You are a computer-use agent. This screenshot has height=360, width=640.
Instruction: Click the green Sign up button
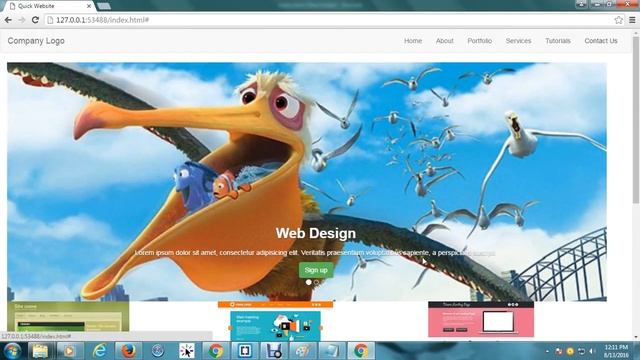coord(316,270)
